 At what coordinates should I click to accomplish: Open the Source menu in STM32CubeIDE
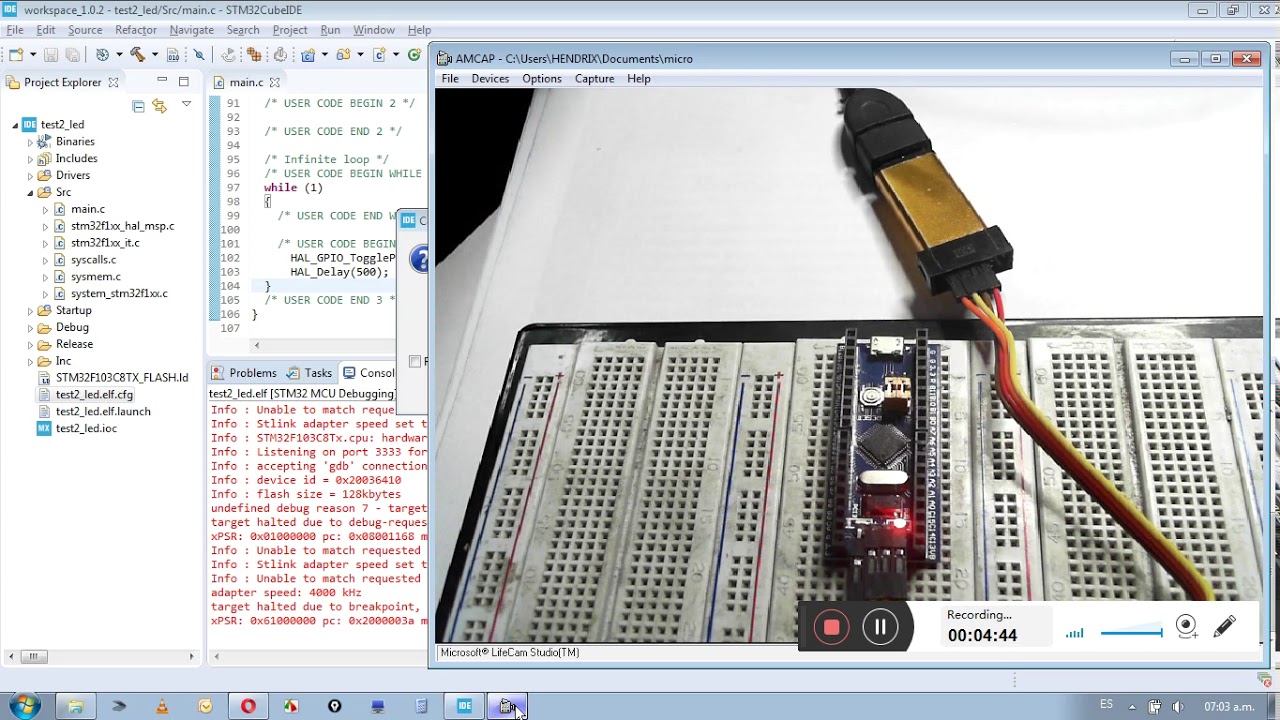pyautogui.click(x=85, y=30)
